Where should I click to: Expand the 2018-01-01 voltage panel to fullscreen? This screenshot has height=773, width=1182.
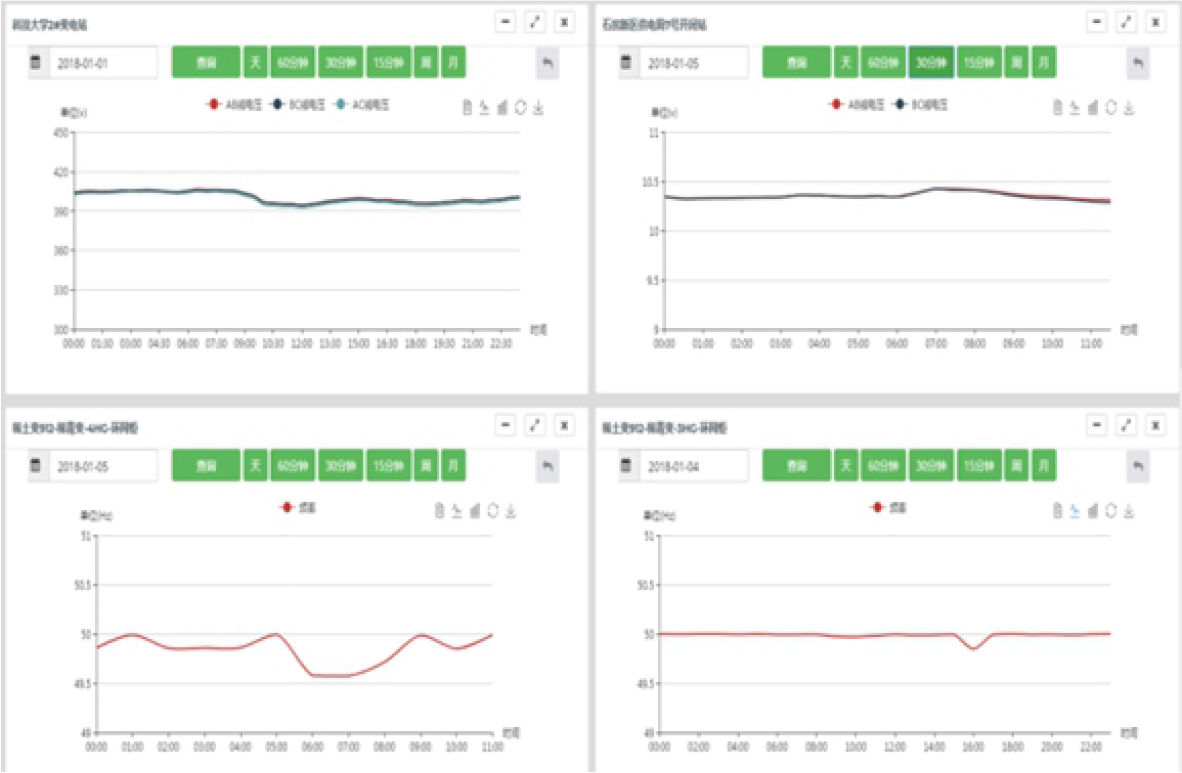[535, 22]
